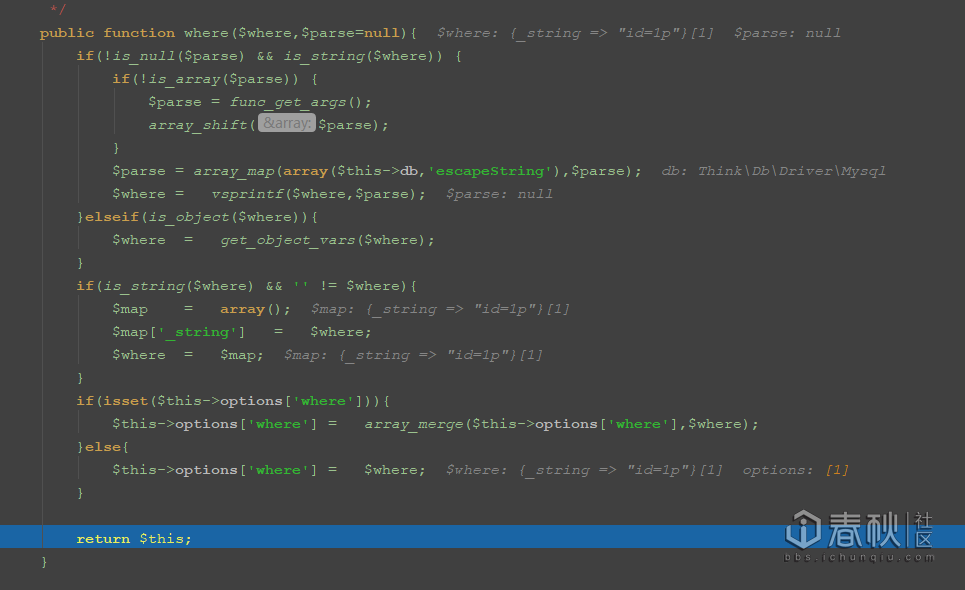The height and width of the screenshot is (590, 965).
Task: Click the '$parse=null' default parameter
Action: [x=350, y=33]
